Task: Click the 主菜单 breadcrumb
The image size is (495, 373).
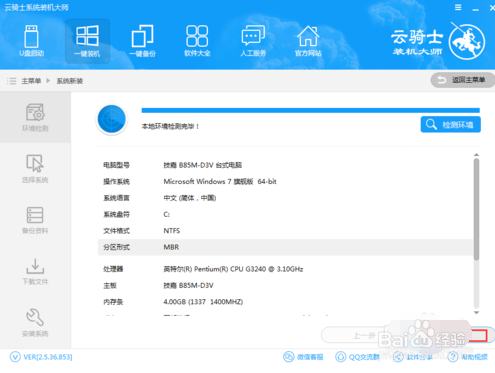Action: click(x=31, y=81)
